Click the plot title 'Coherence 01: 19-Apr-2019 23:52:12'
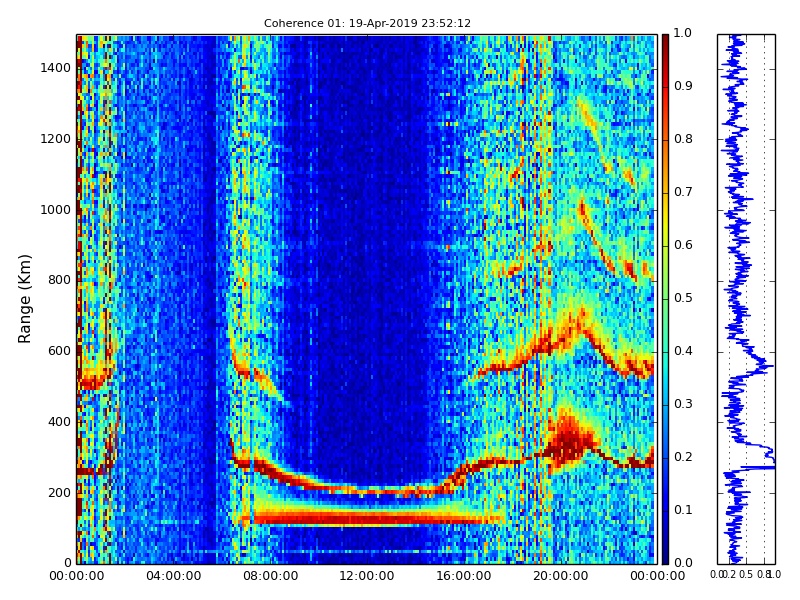 tap(367, 23)
